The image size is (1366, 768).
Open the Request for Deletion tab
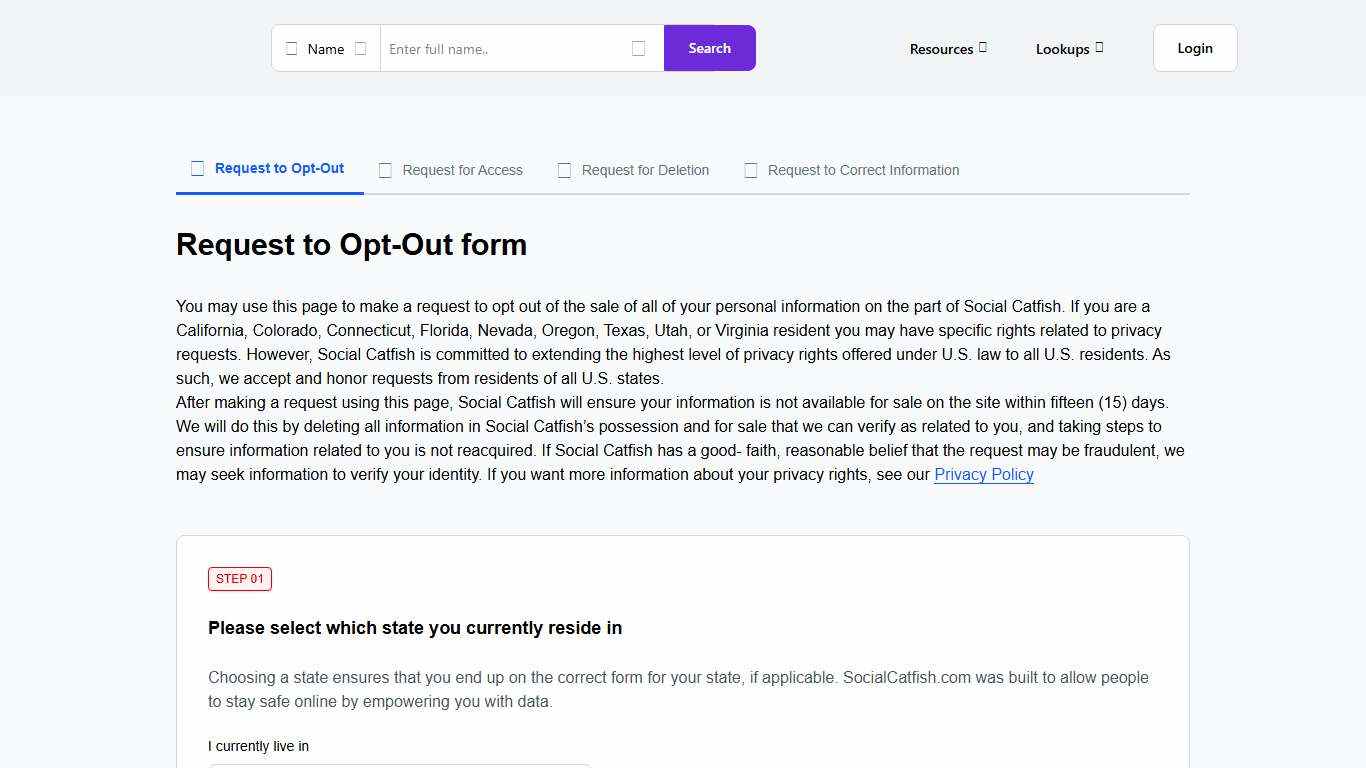(x=645, y=170)
